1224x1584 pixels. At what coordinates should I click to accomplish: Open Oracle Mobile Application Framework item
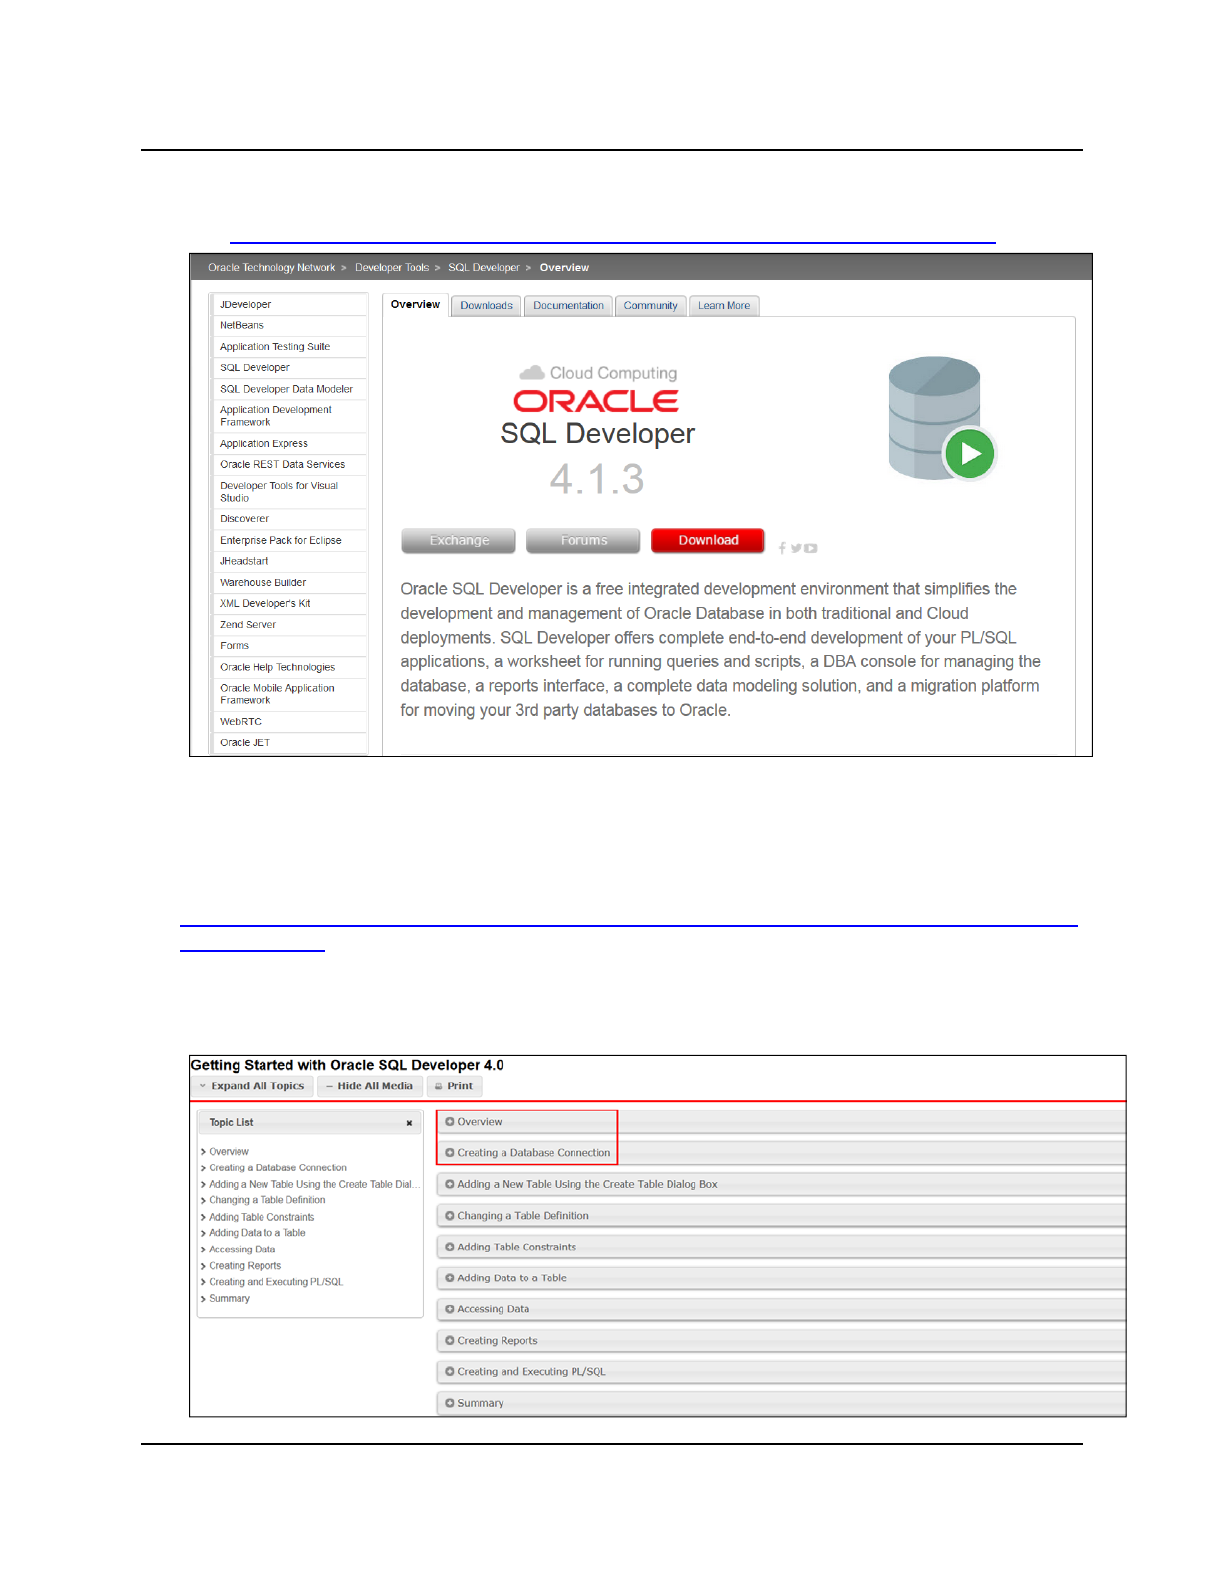click(289, 695)
